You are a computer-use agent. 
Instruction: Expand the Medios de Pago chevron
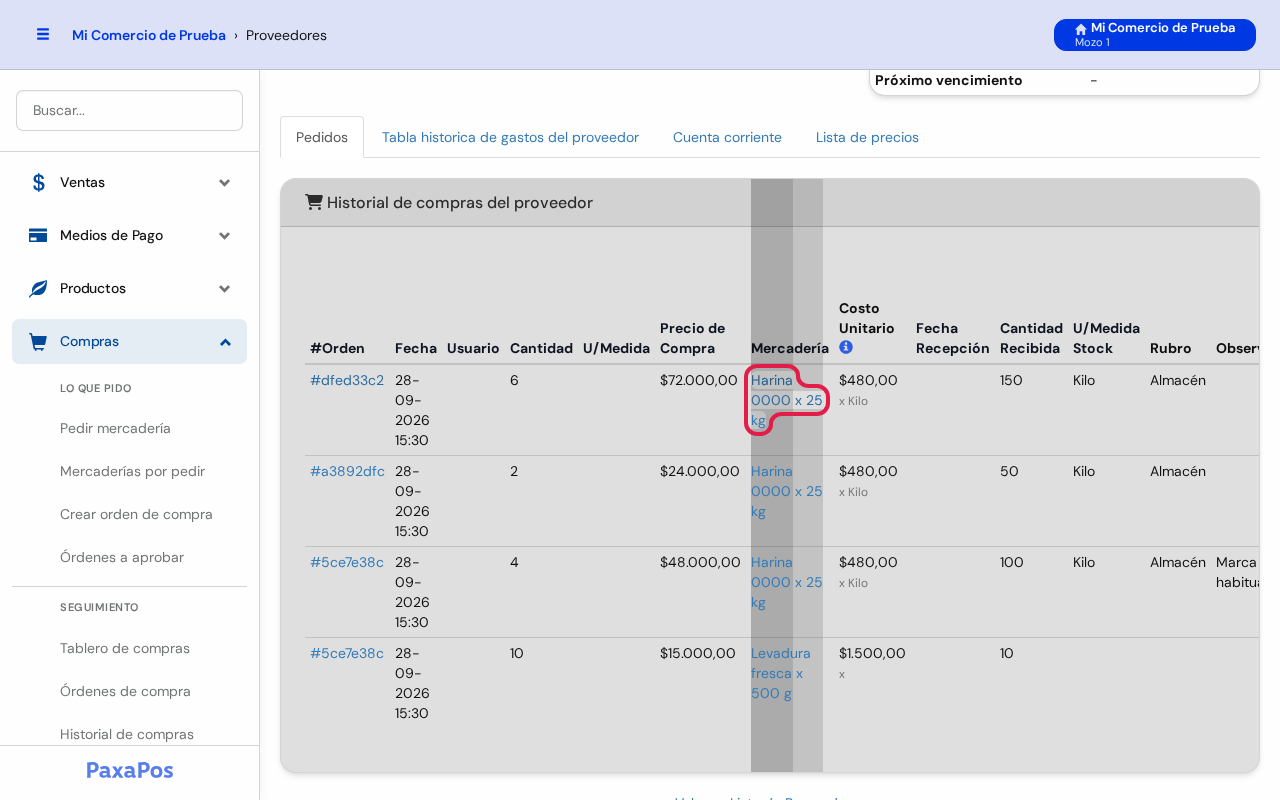coord(225,235)
